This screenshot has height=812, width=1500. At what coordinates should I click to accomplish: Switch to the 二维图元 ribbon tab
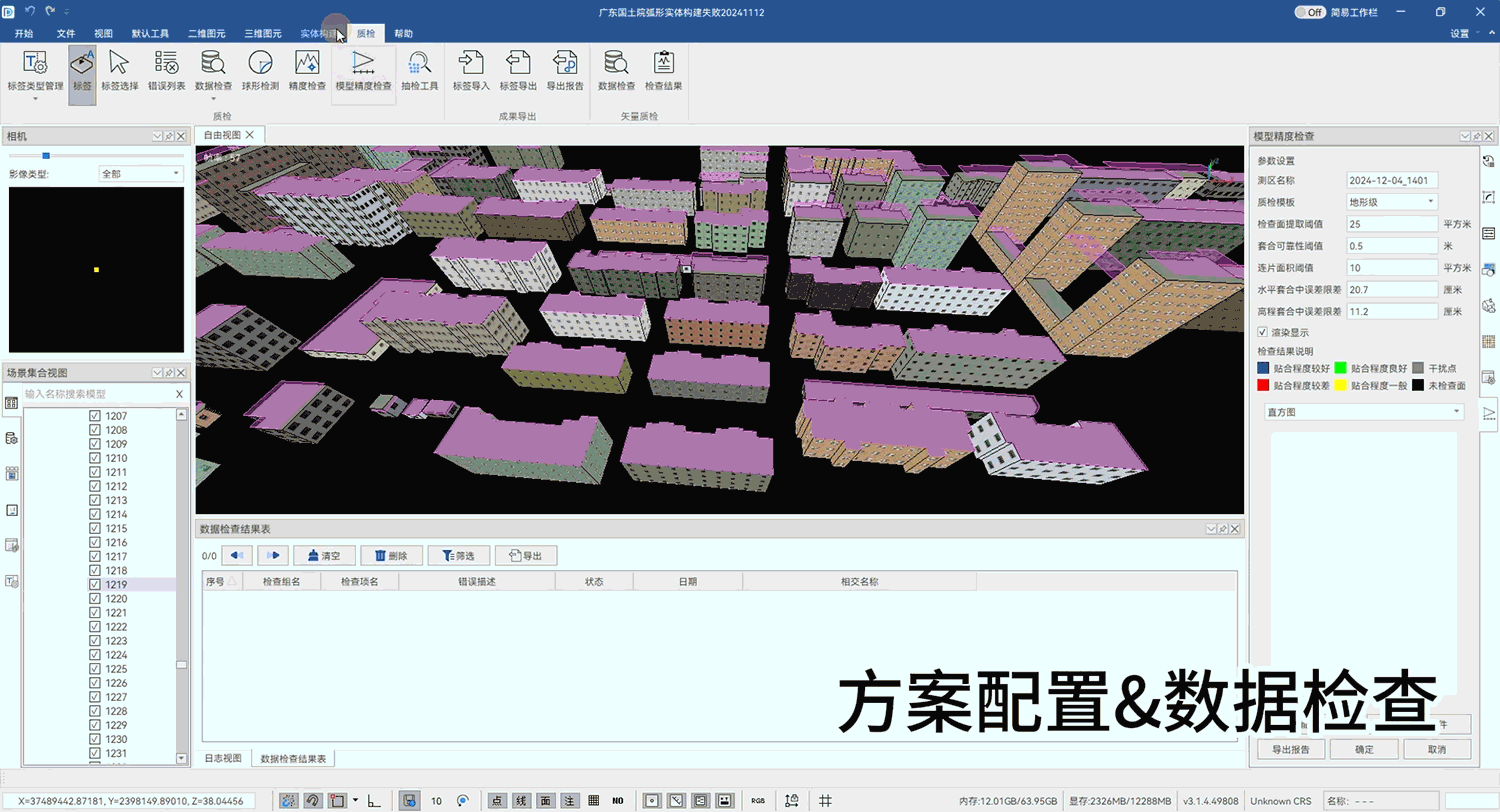click(206, 34)
